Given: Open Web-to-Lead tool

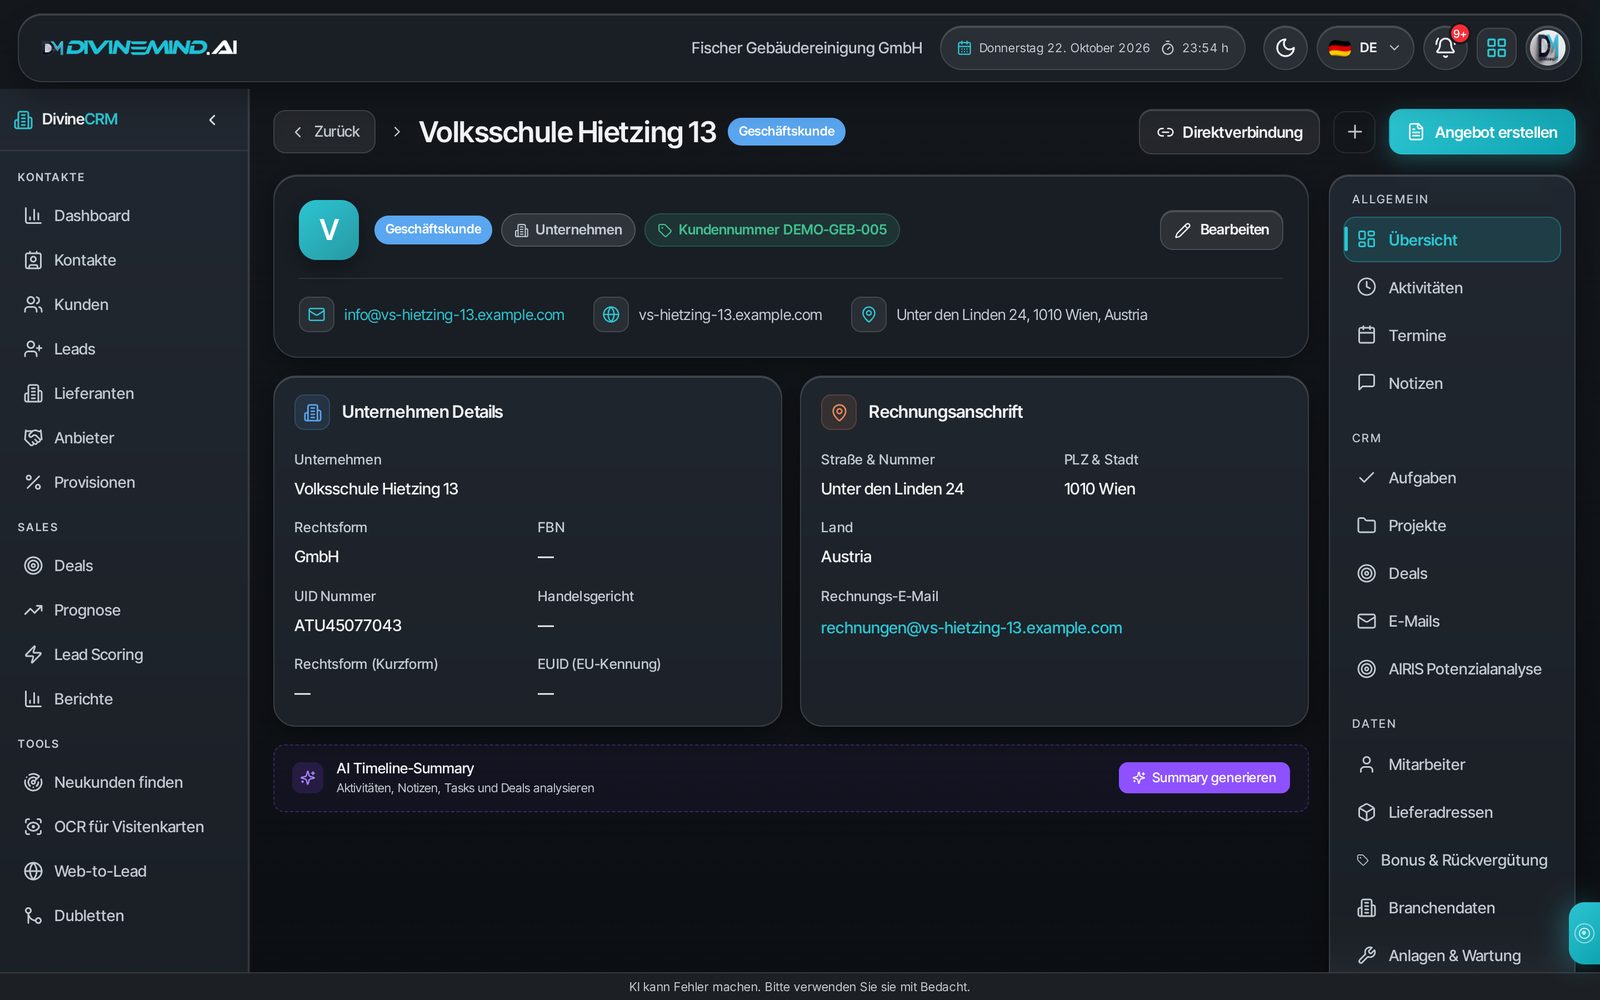Looking at the screenshot, I should tap(124, 871).
